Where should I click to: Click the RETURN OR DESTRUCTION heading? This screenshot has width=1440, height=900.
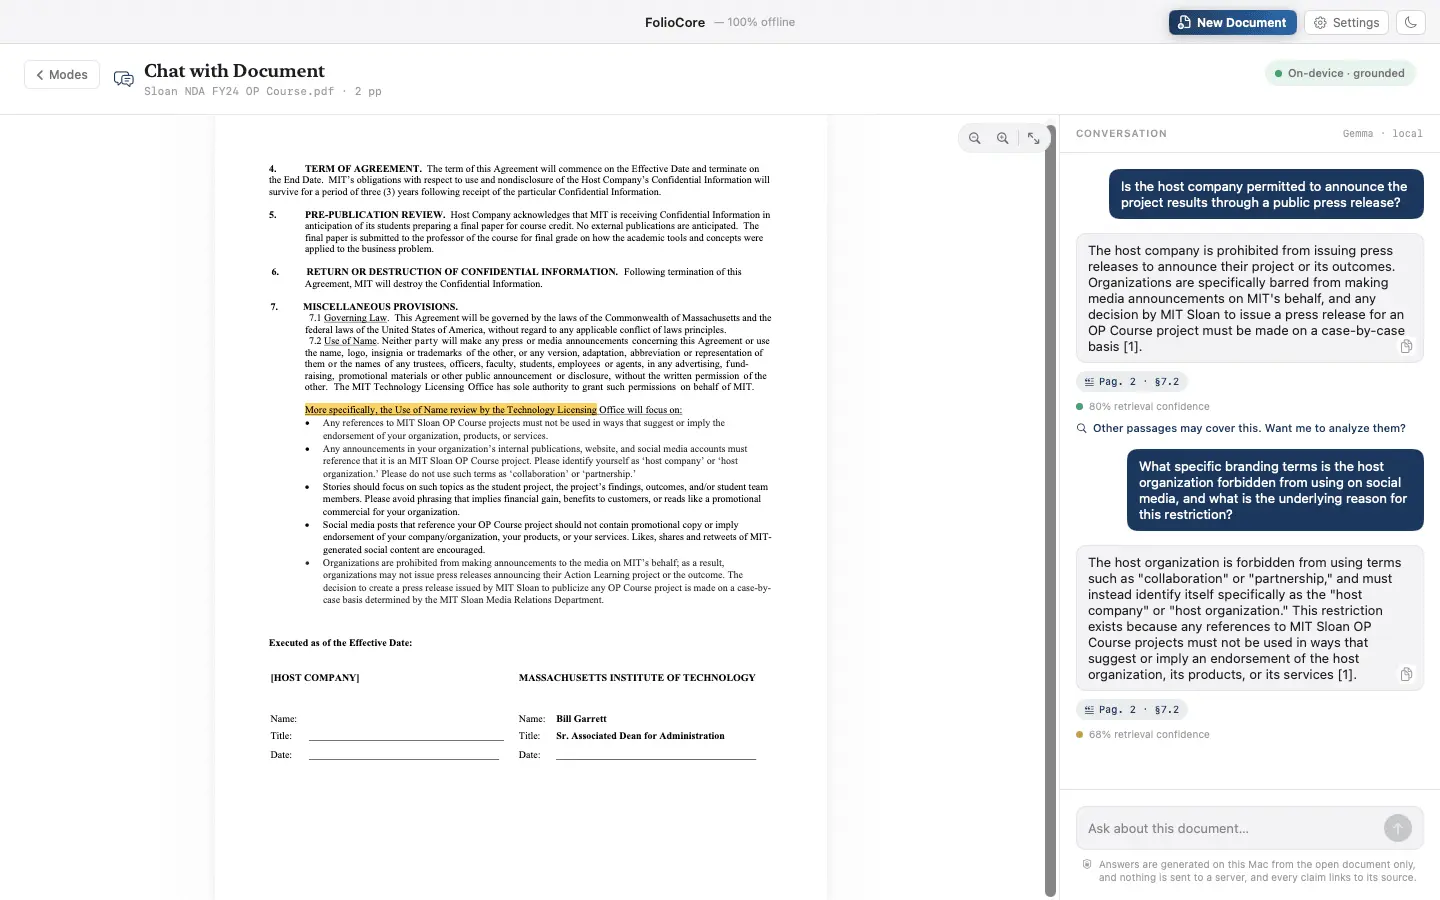click(x=462, y=272)
